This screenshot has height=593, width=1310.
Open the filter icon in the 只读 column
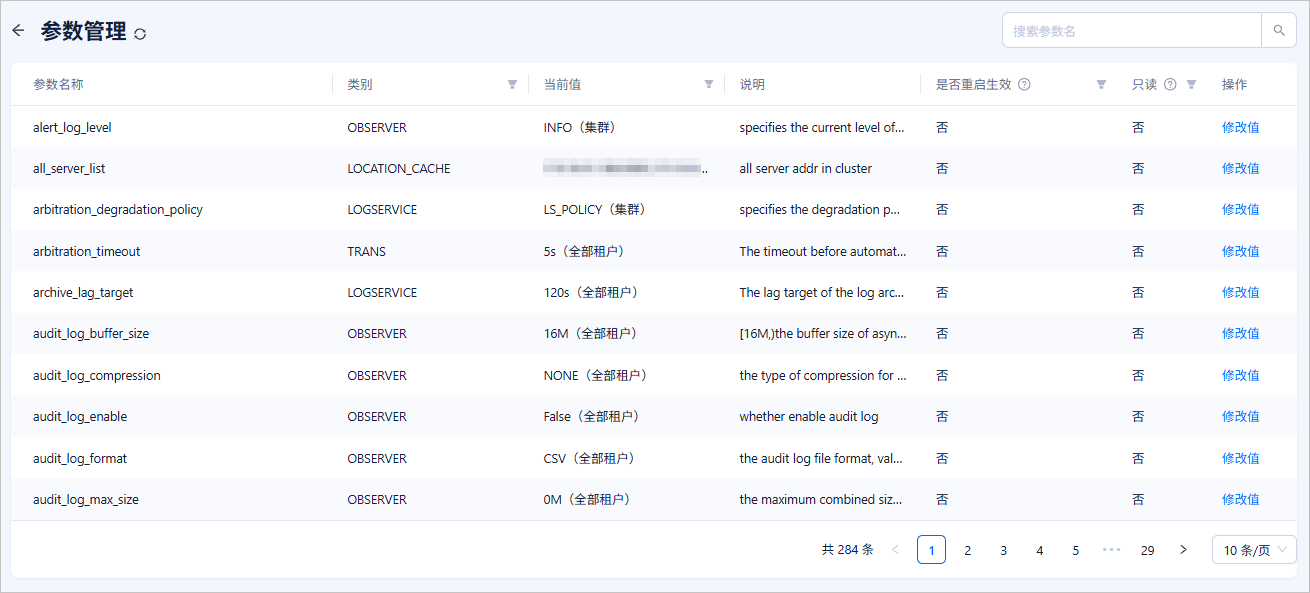pos(1191,85)
